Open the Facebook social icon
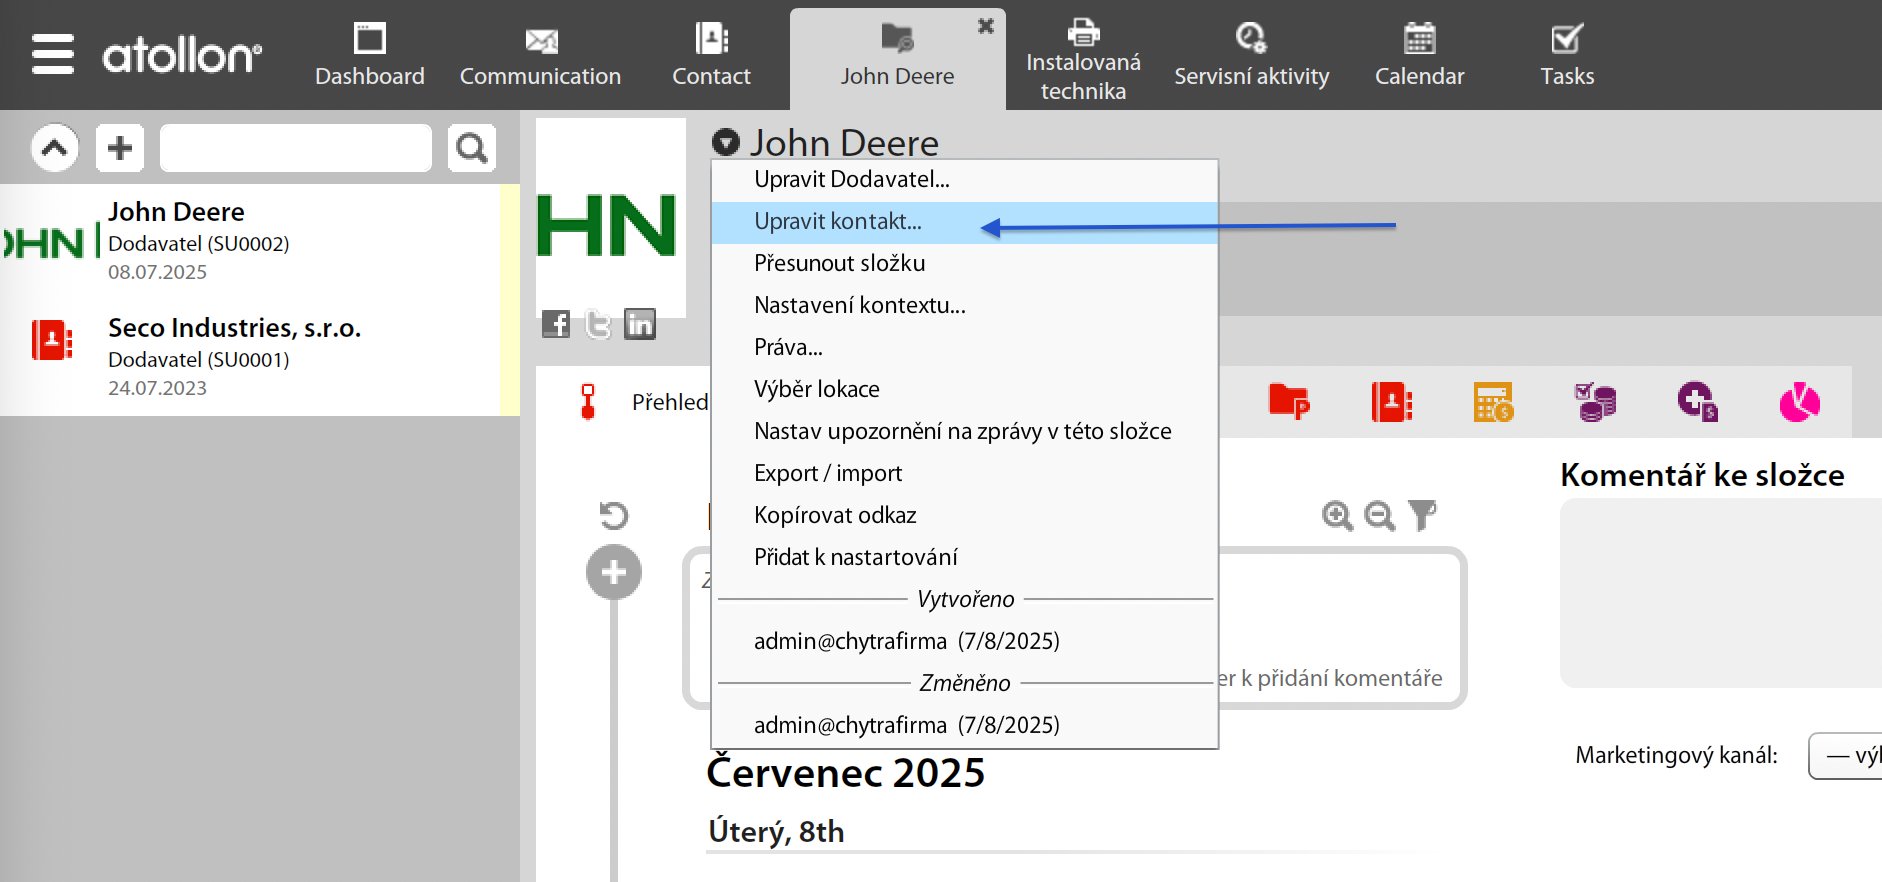This screenshot has height=882, width=1882. coord(556,324)
